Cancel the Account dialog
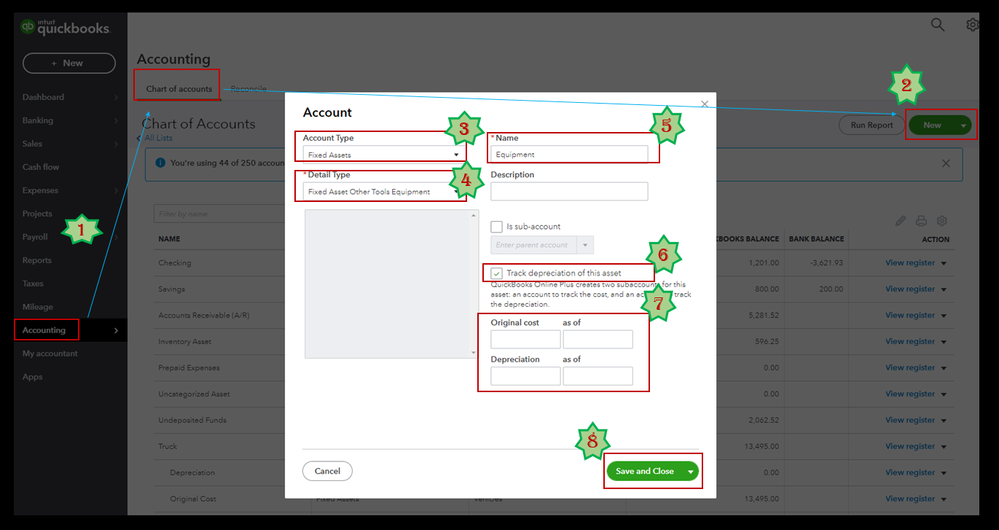This screenshot has width=999, height=530. click(x=327, y=471)
